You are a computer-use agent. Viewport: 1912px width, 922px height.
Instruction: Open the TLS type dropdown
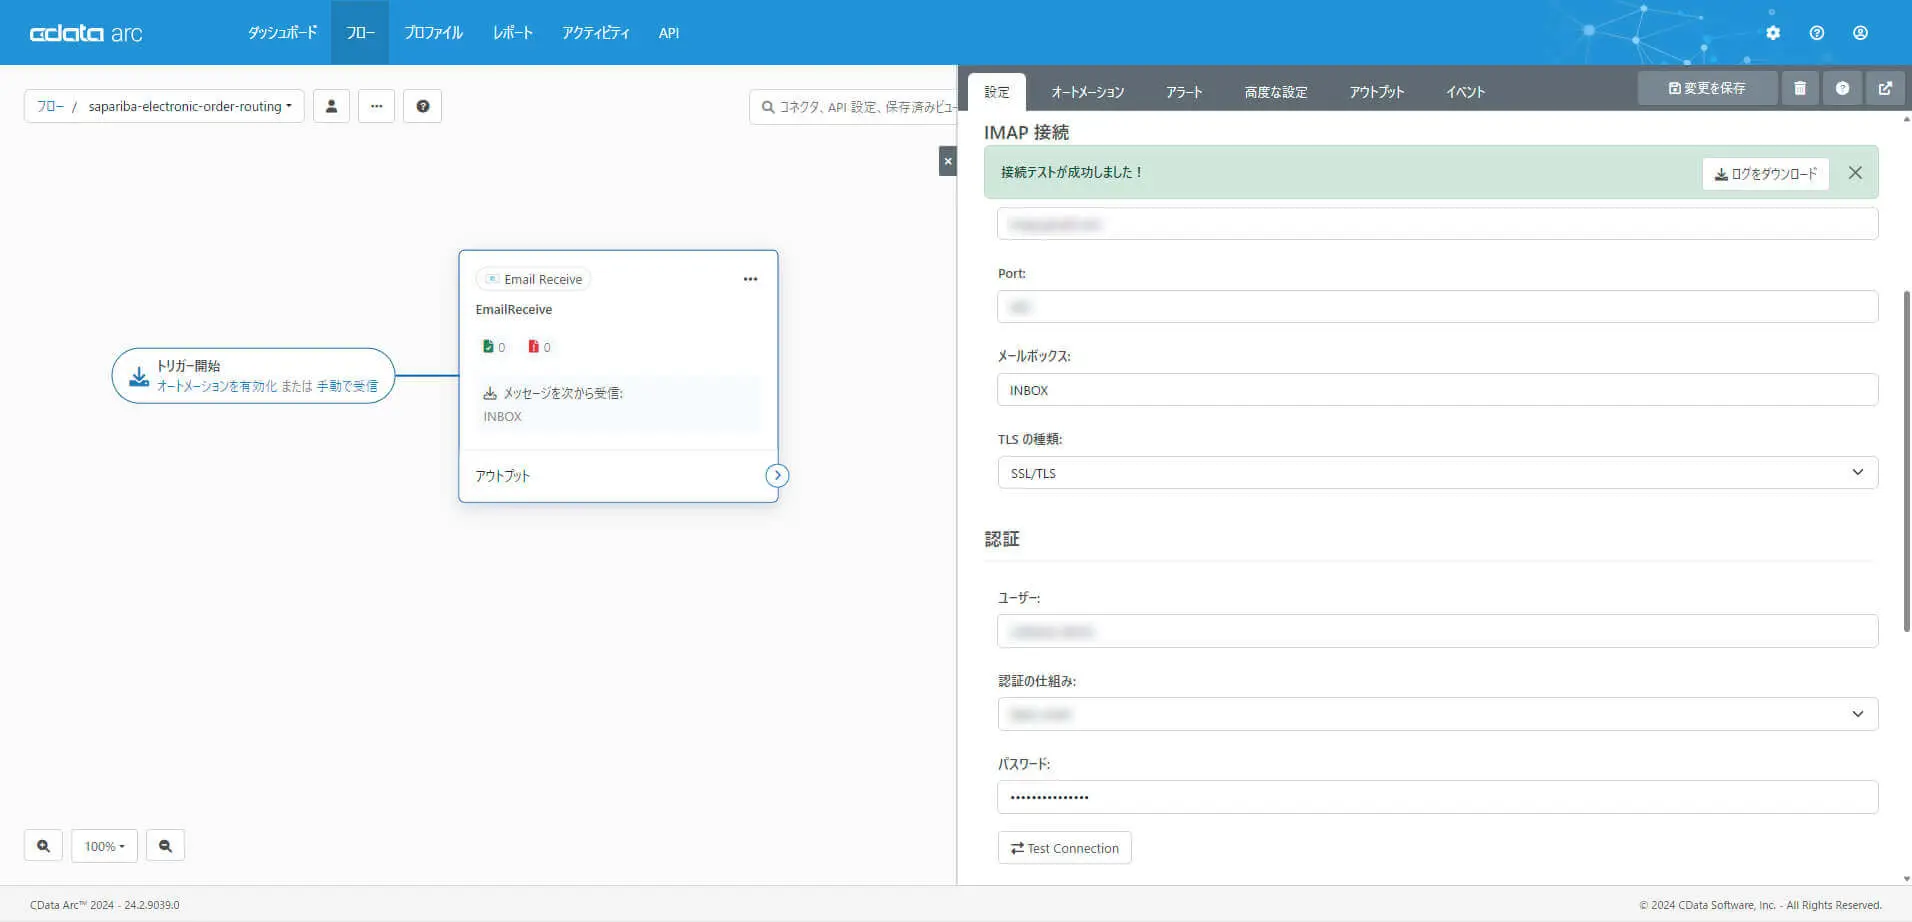[1437, 473]
